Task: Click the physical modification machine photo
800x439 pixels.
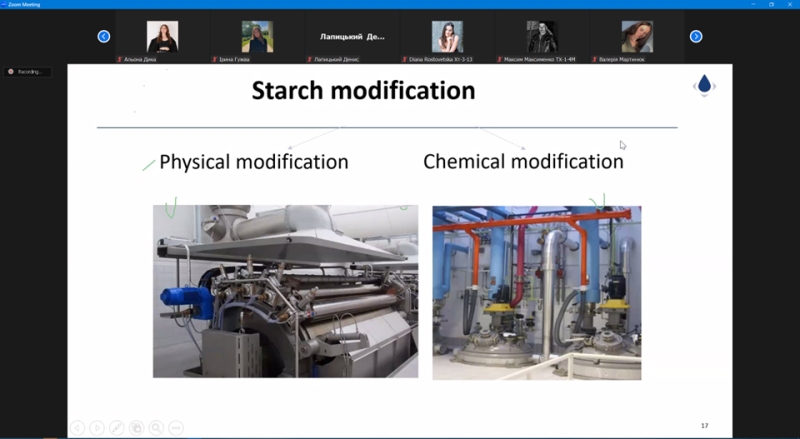Action: tap(285, 291)
